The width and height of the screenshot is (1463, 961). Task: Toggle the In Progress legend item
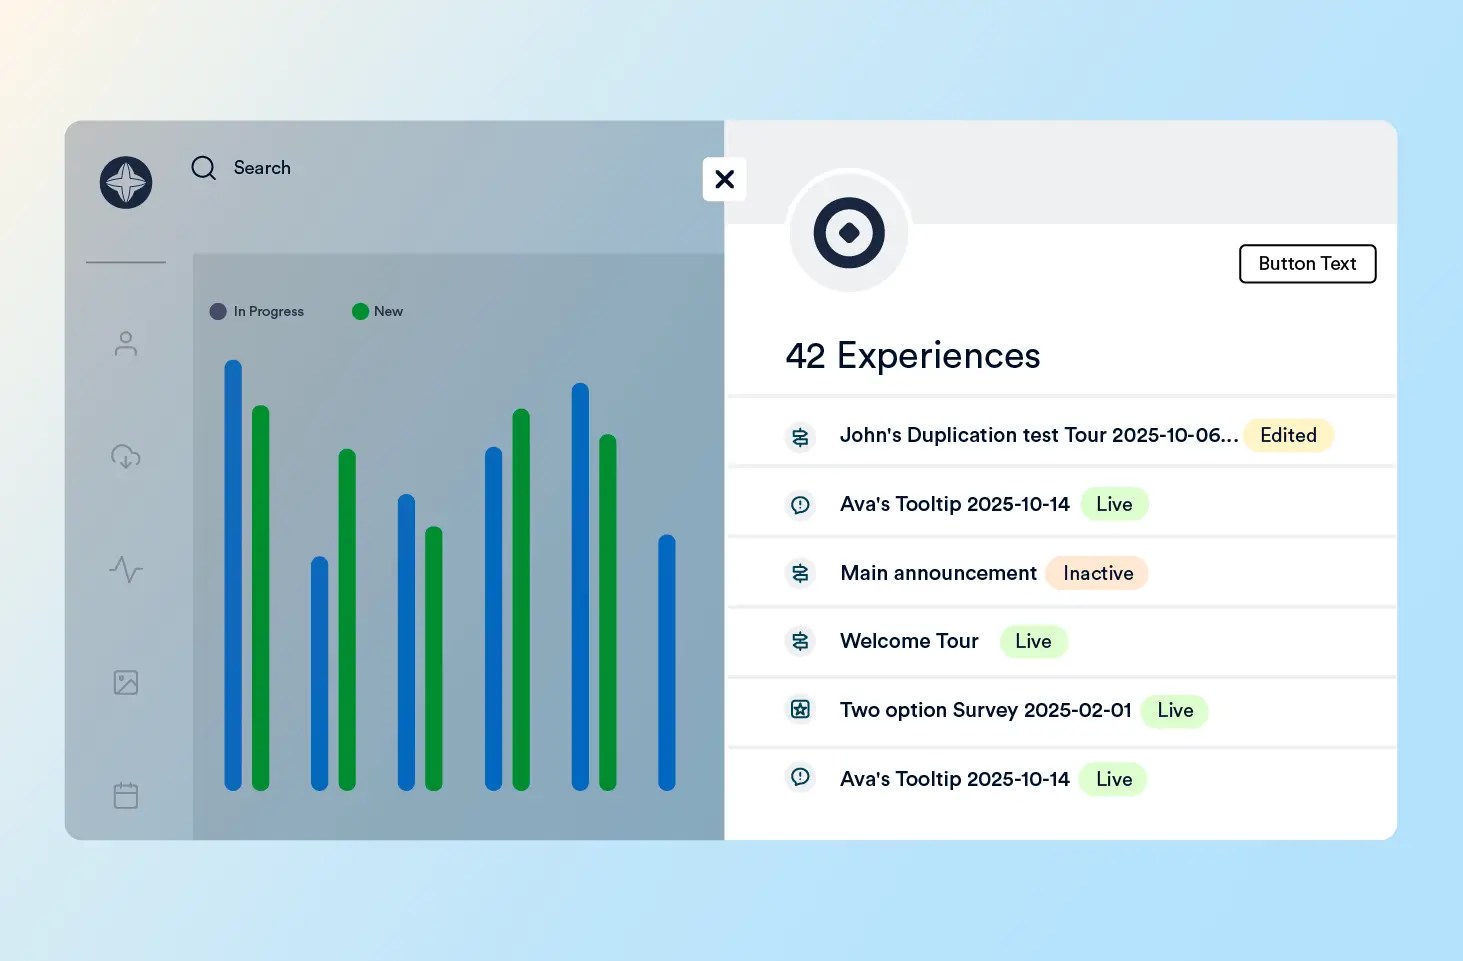258,312
